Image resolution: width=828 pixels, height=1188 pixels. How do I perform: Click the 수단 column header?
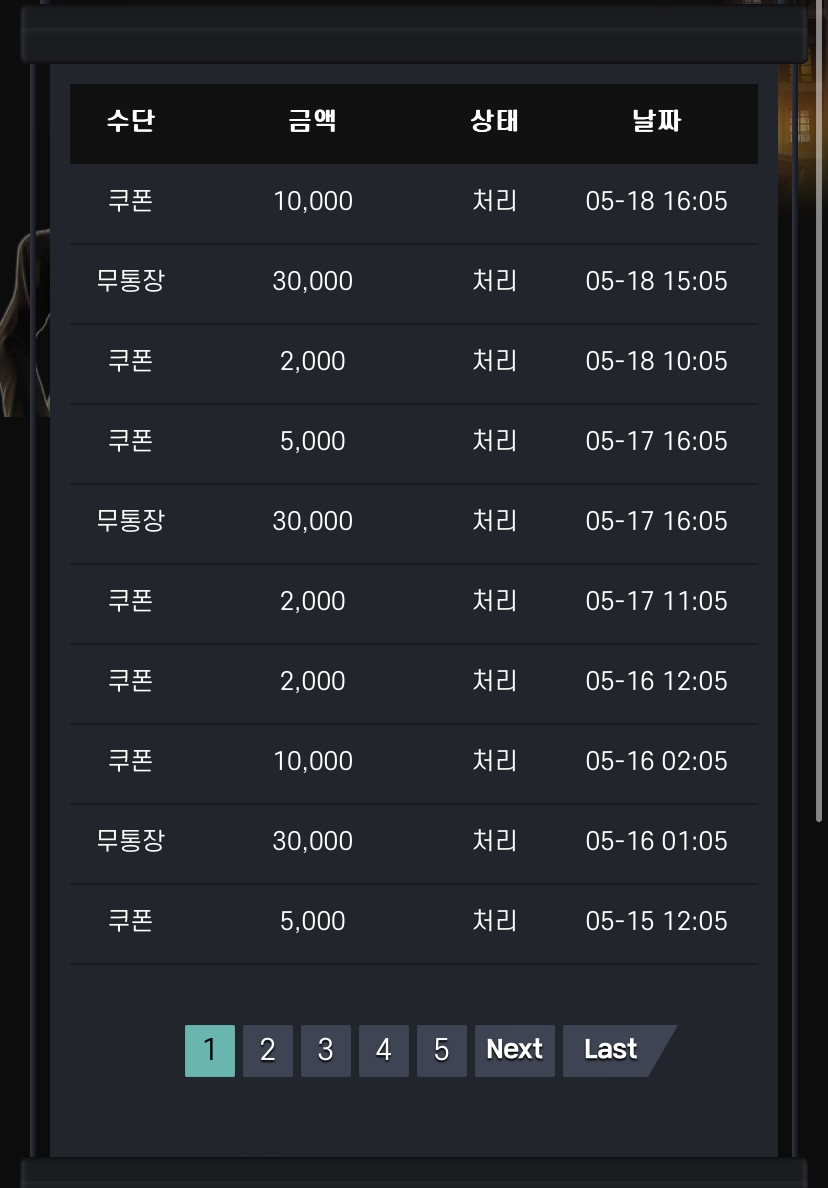click(130, 120)
